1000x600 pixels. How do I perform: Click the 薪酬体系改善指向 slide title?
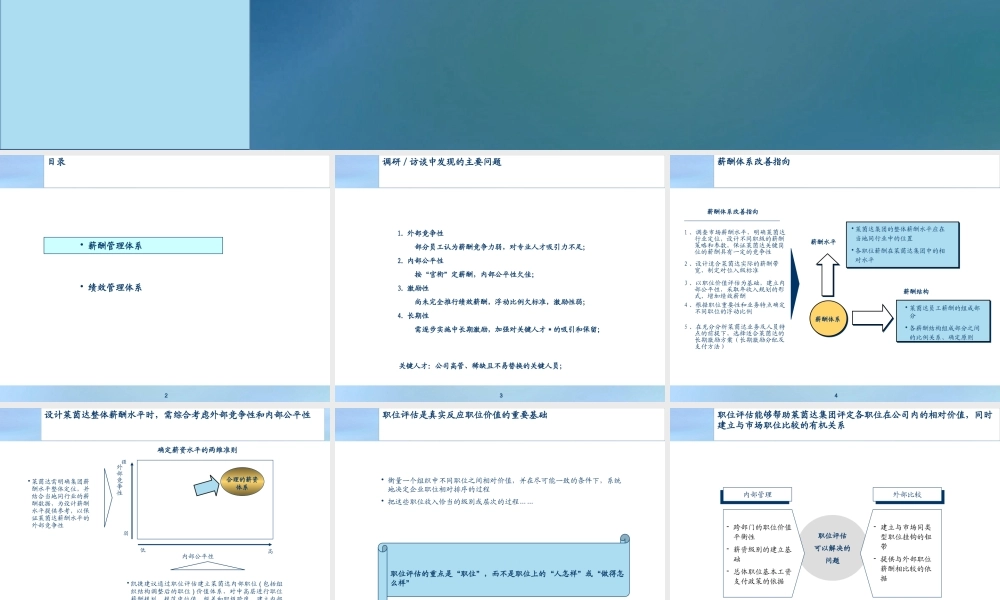click(753, 161)
